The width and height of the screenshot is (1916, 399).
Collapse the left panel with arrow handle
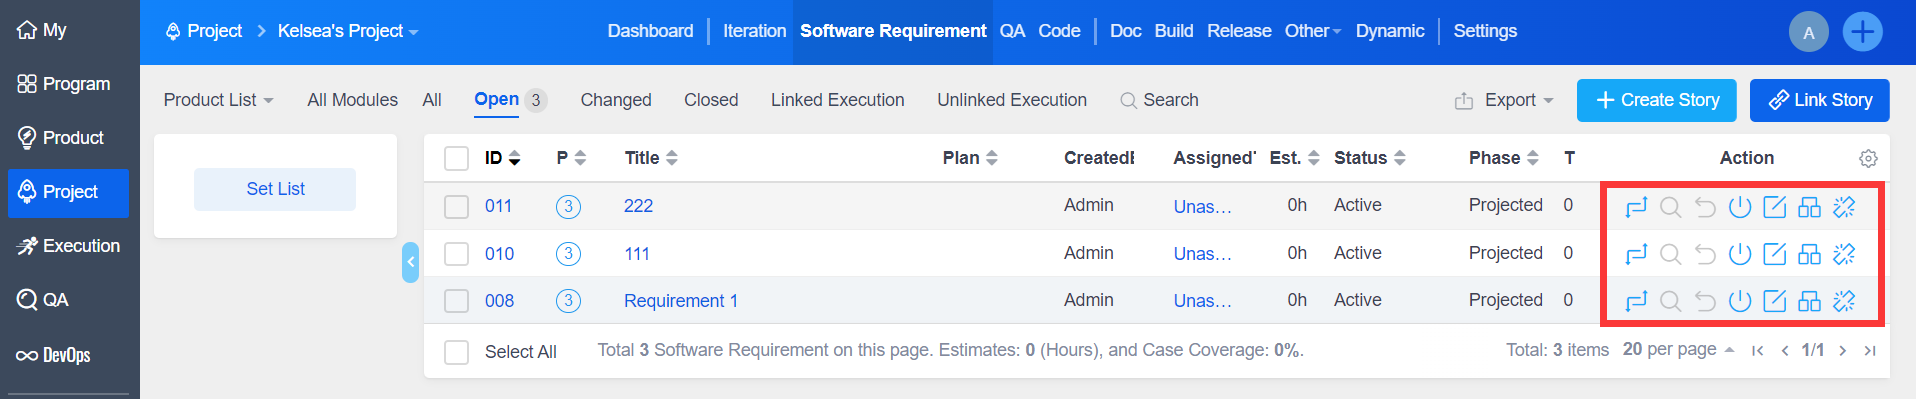click(x=410, y=262)
